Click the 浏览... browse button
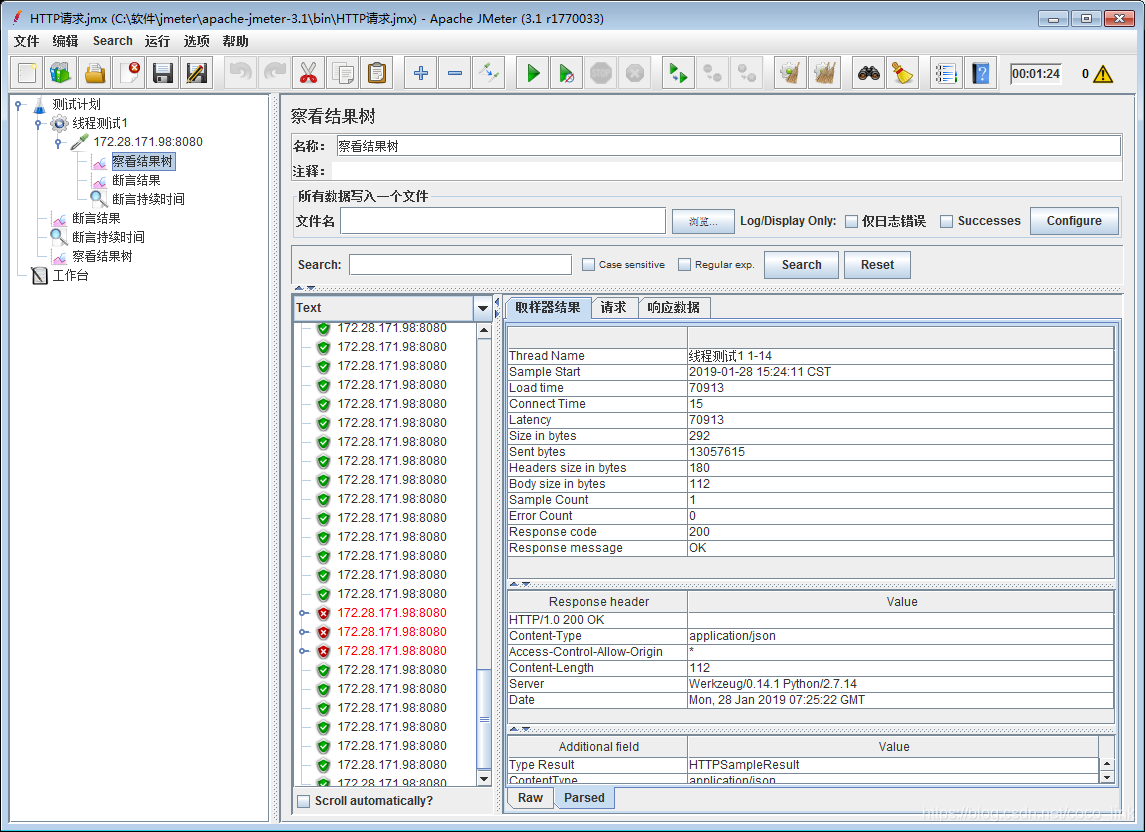The height and width of the screenshot is (832, 1145). tap(702, 221)
